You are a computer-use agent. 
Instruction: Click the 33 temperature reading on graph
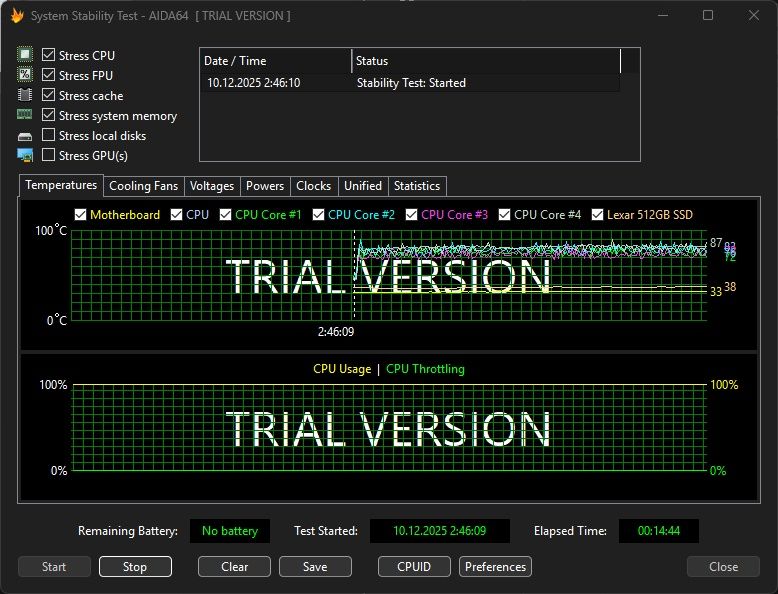pyautogui.click(x=715, y=292)
